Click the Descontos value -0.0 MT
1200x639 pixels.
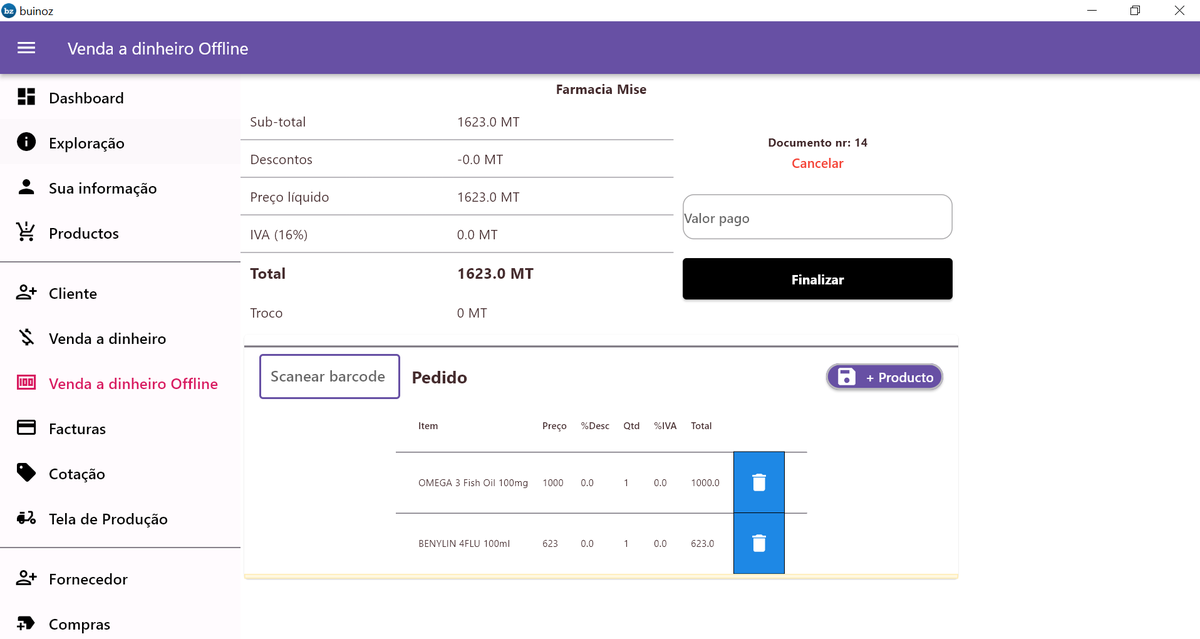click(480, 160)
